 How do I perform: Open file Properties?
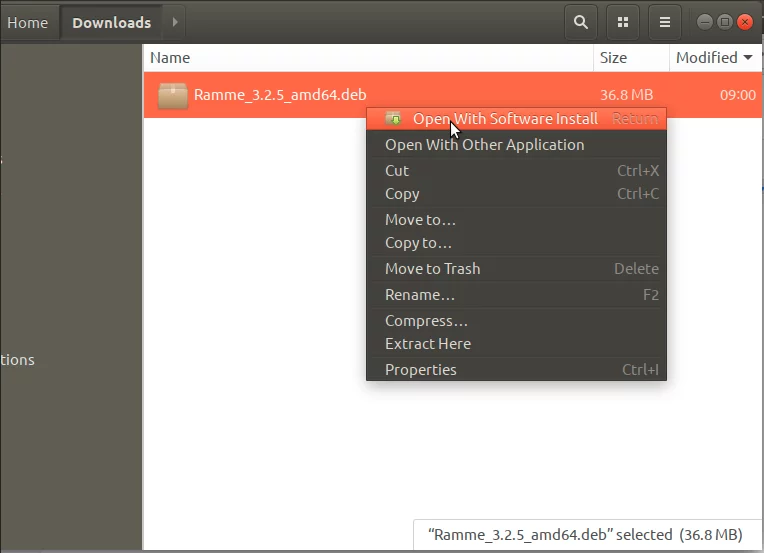(x=516, y=369)
